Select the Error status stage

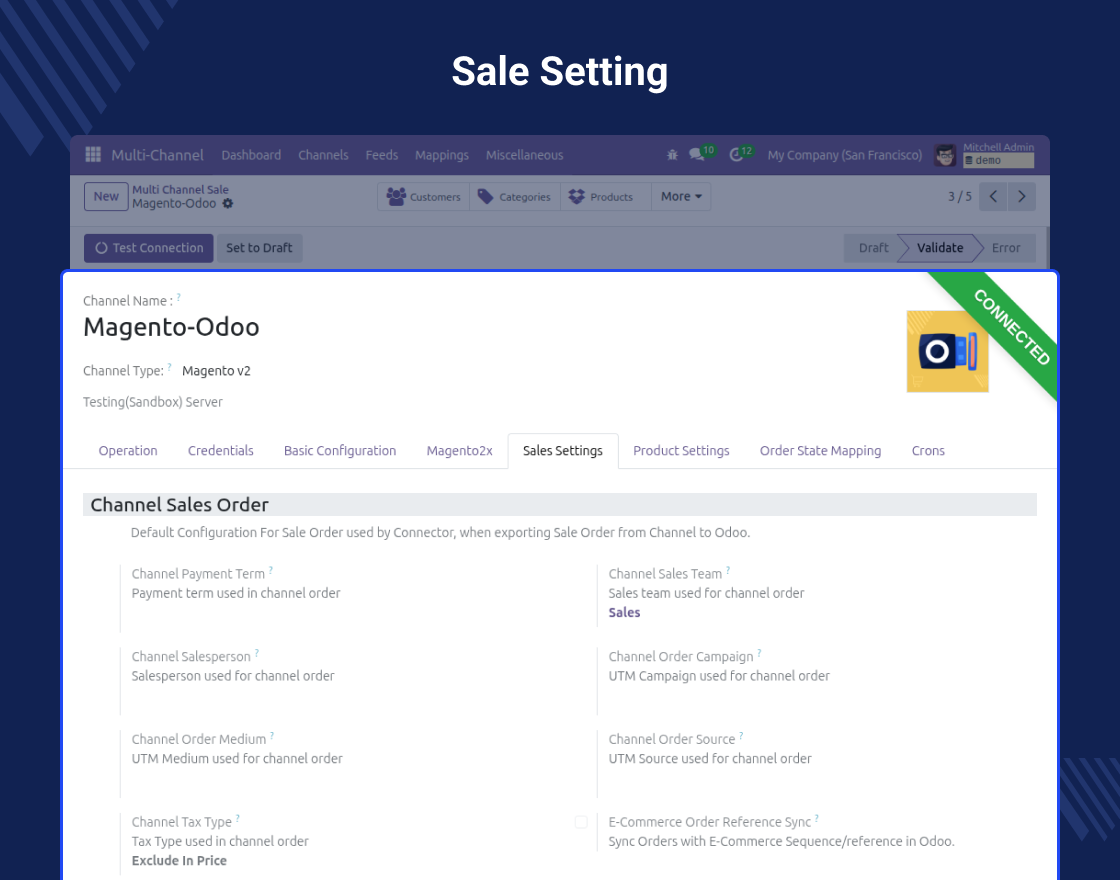pyautogui.click(x=1005, y=248)
